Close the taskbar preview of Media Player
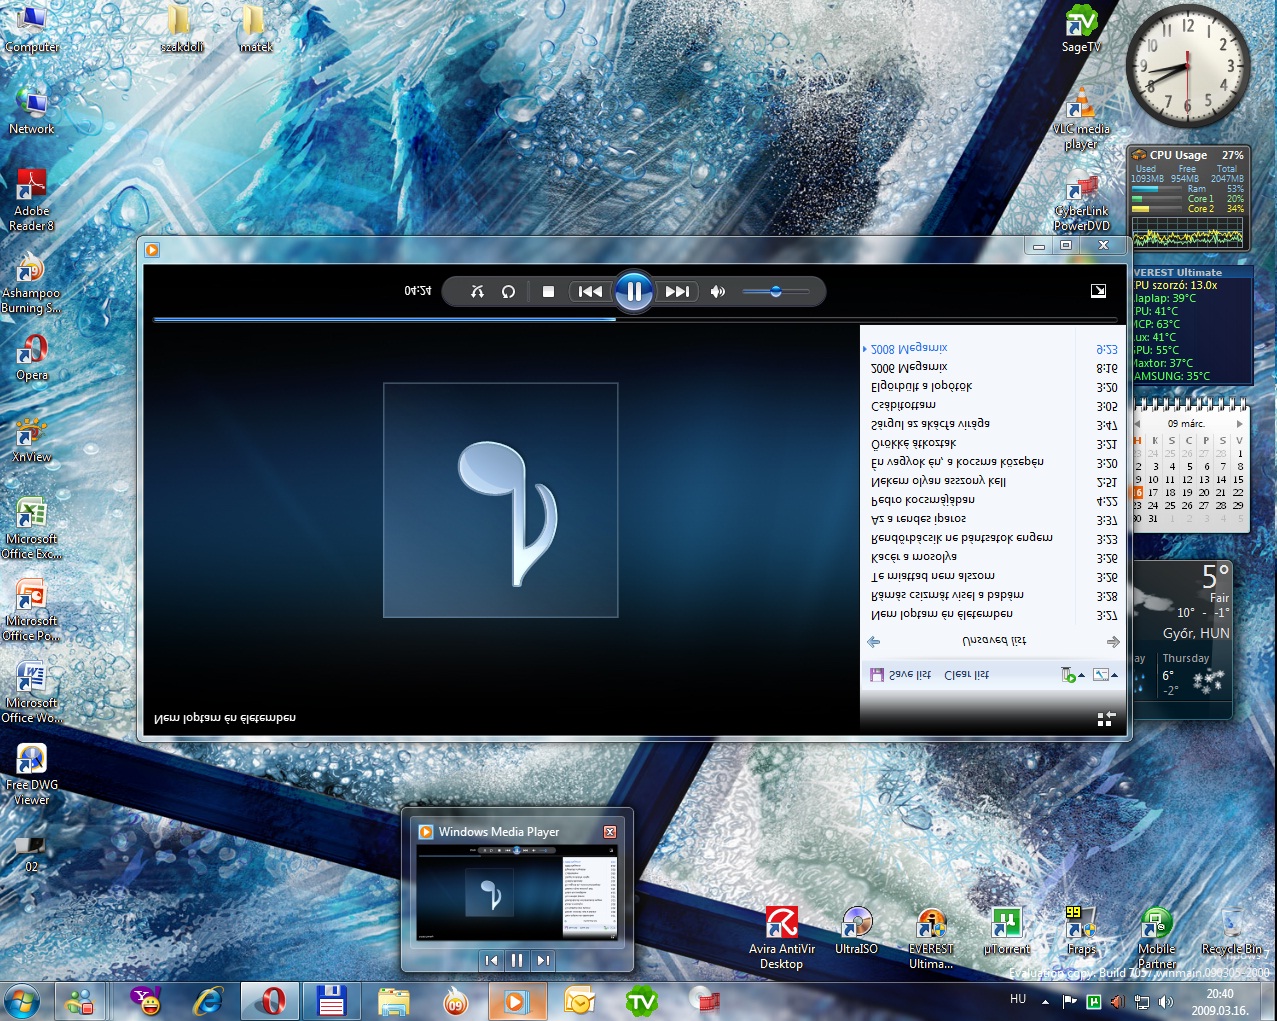Image resolution: width=1277 pixels, height=1021 pixels. [610, 832]
